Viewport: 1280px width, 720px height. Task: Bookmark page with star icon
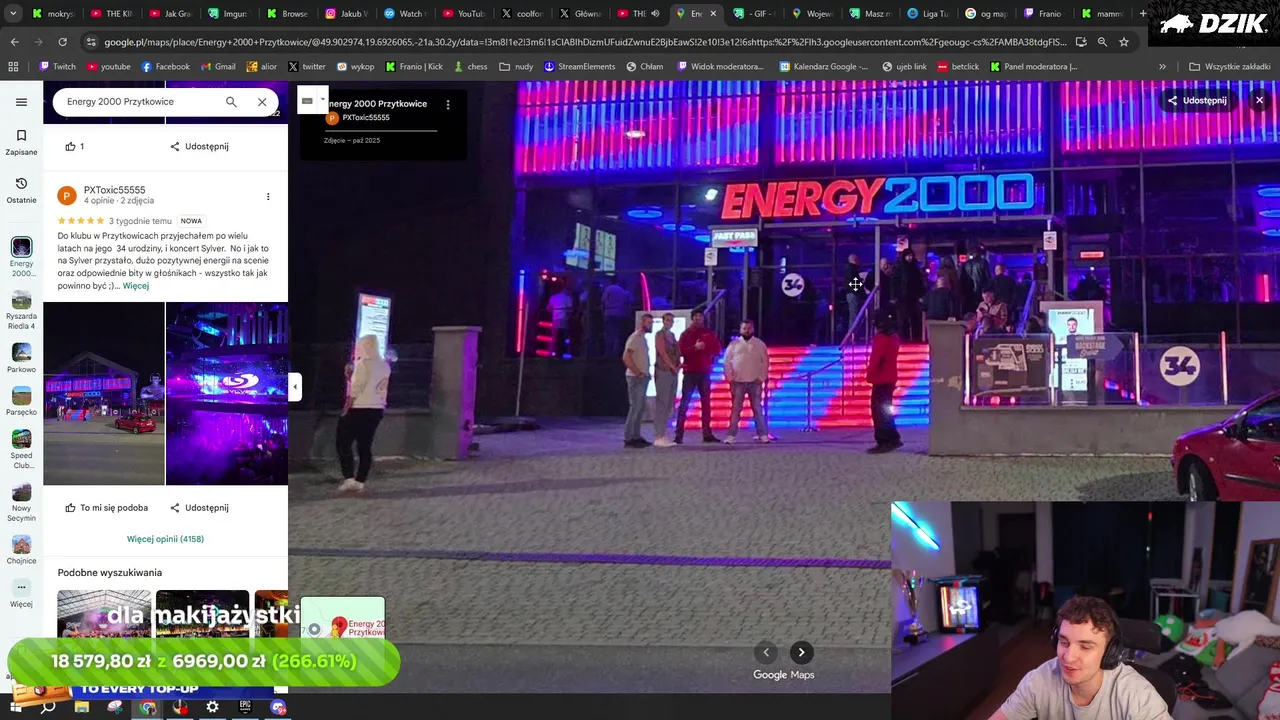coord(1124,42)
